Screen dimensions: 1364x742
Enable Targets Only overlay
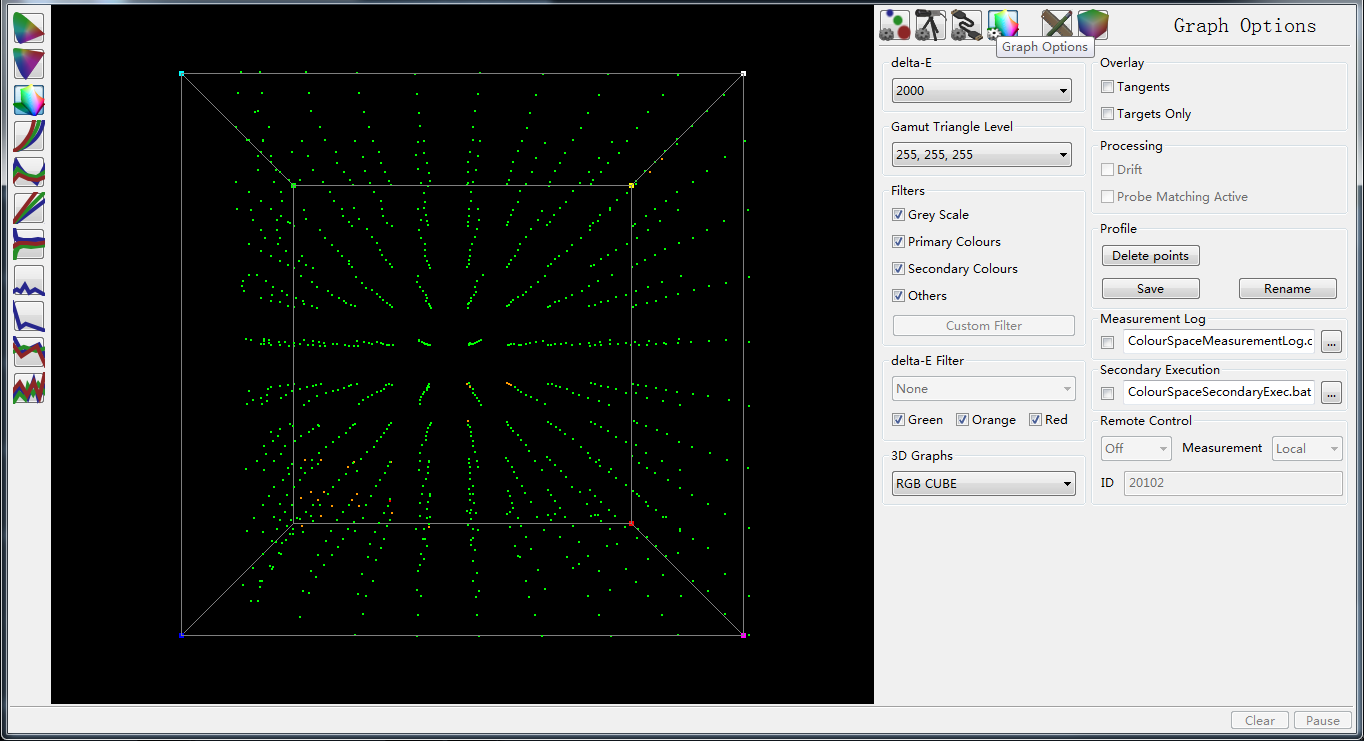tap(1107, 114)
